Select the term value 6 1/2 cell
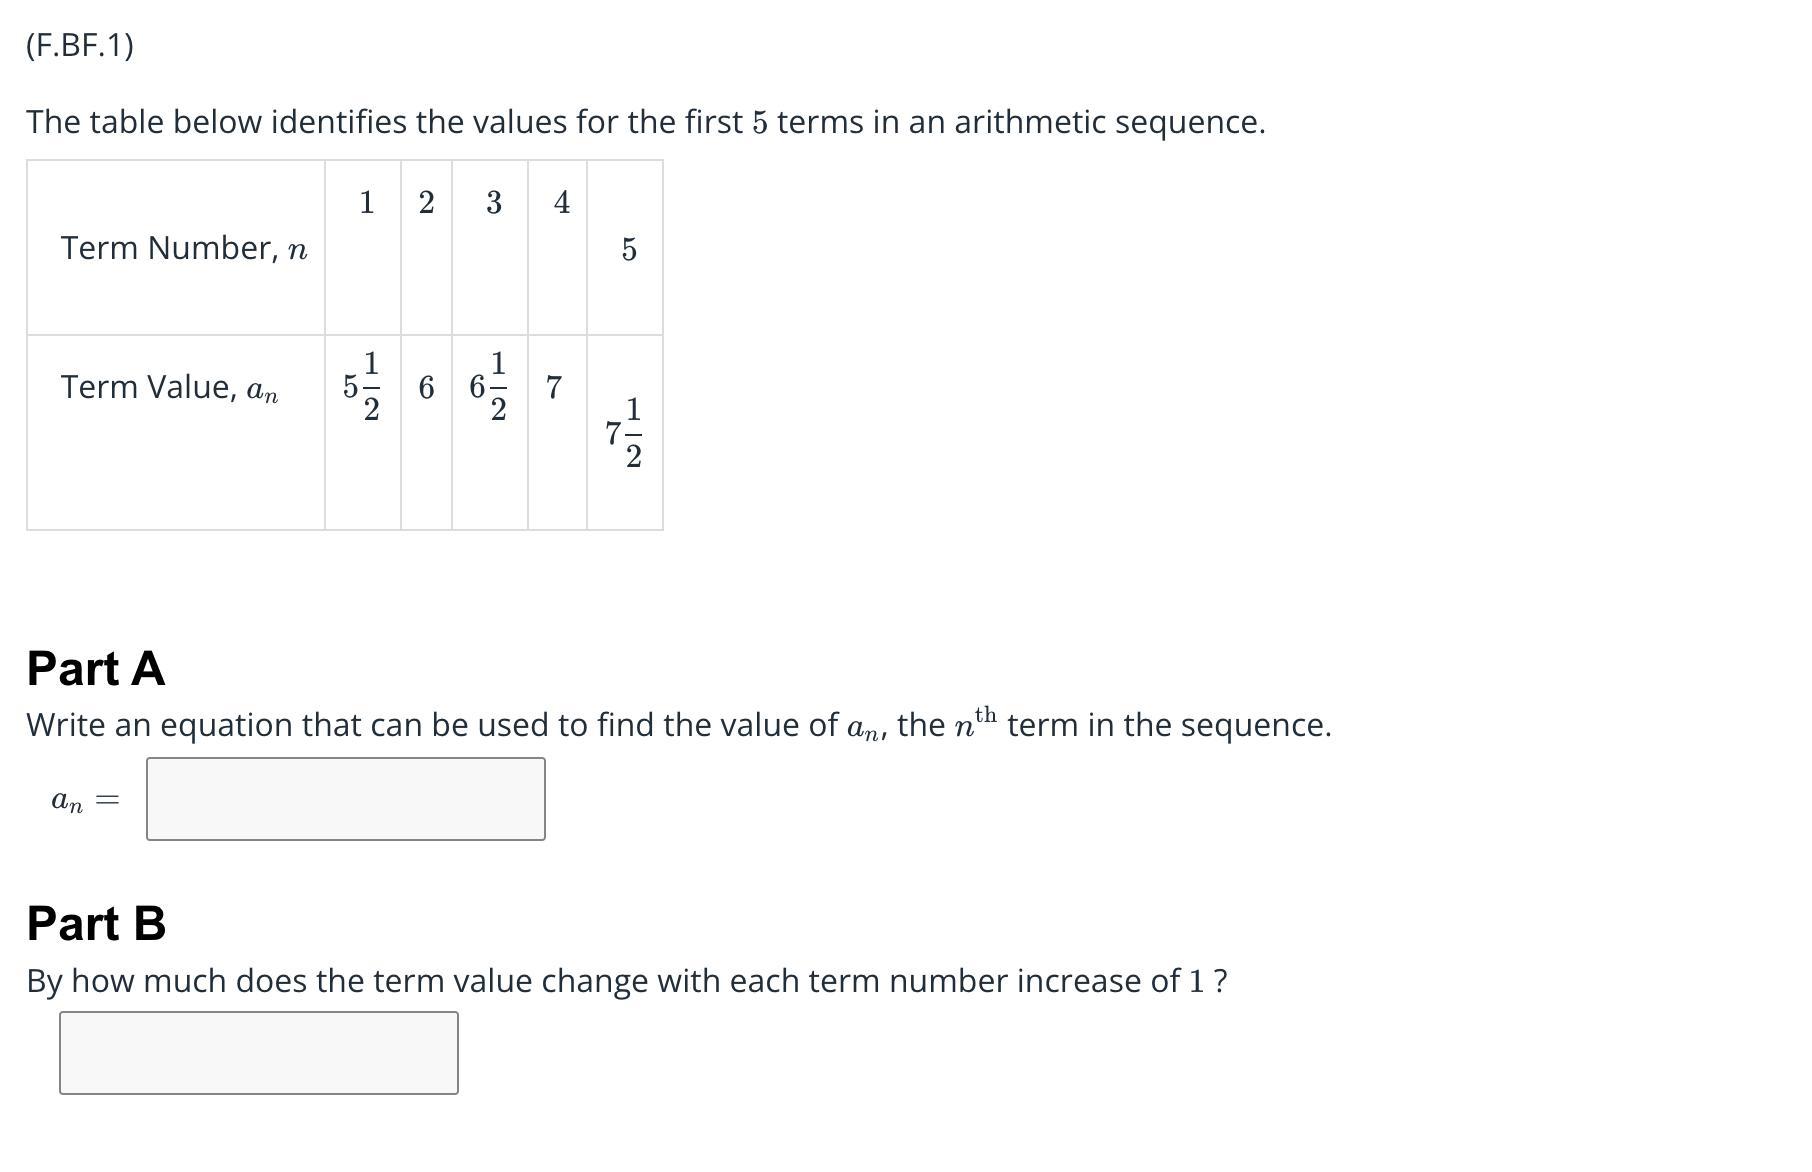The height and width of the screenshot is (1172, 1812). pyautogui.click(x=489, y=387)
